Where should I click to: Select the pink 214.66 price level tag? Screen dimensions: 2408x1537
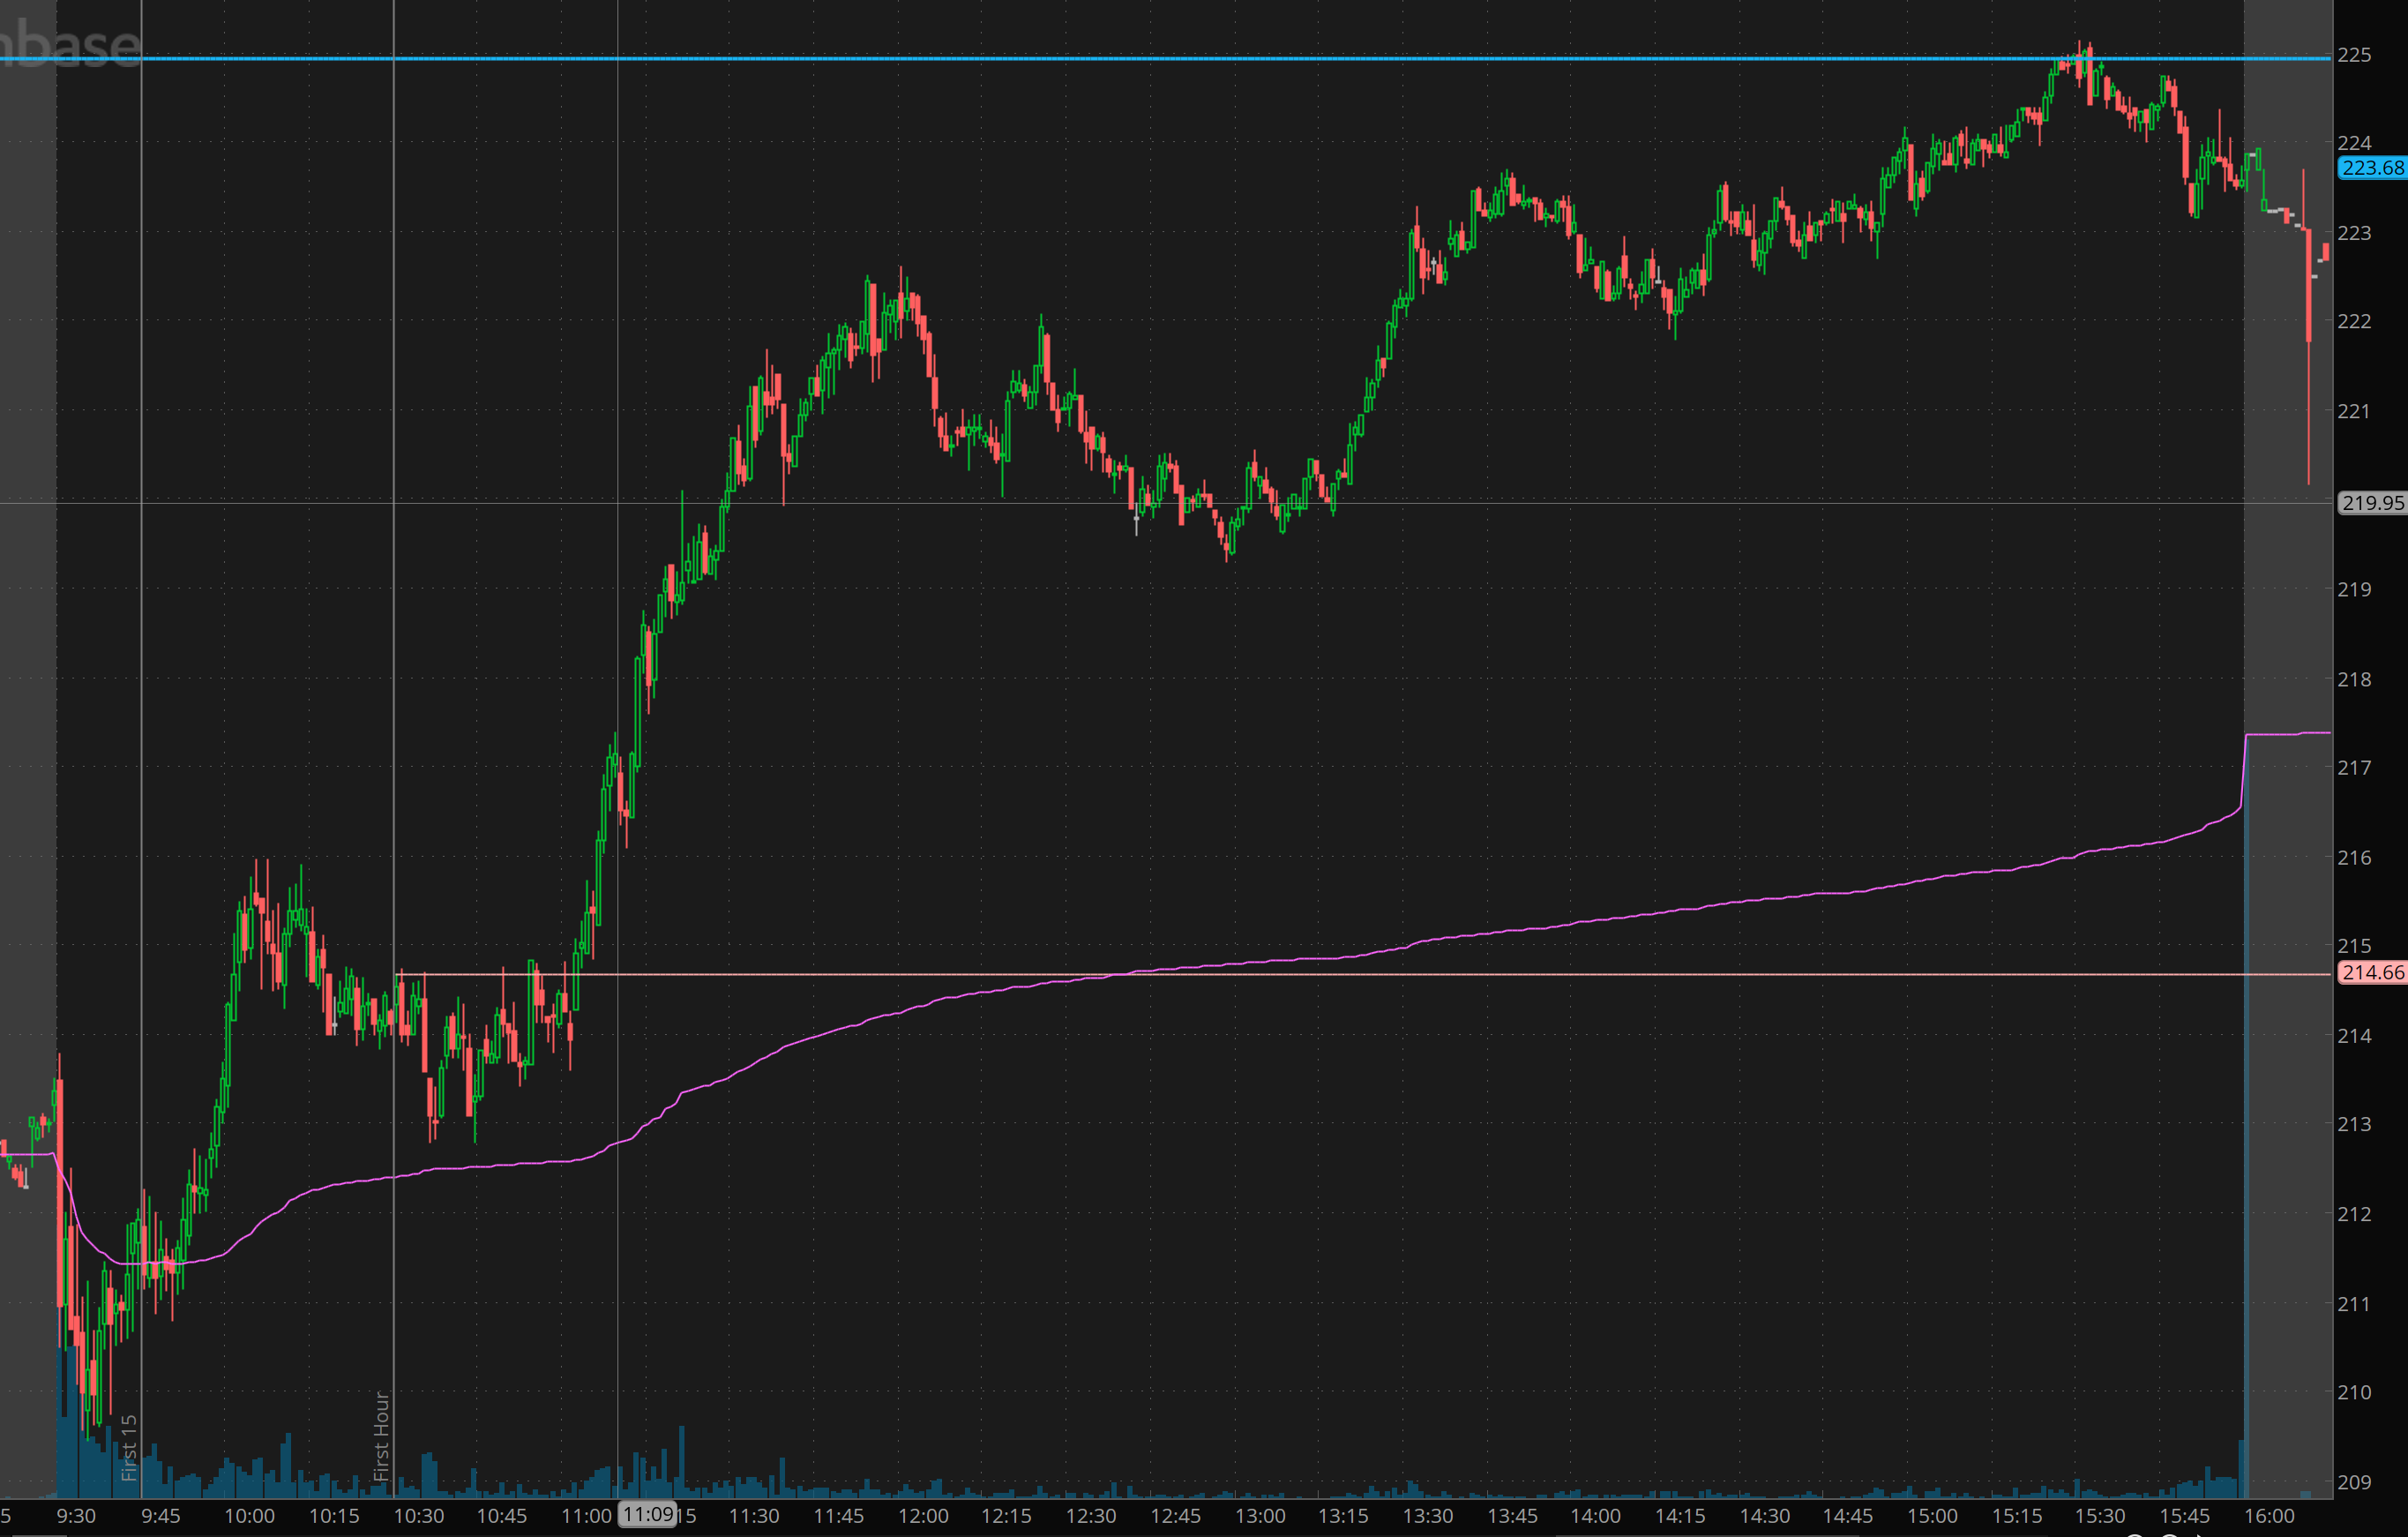[x=2371, y=973]
